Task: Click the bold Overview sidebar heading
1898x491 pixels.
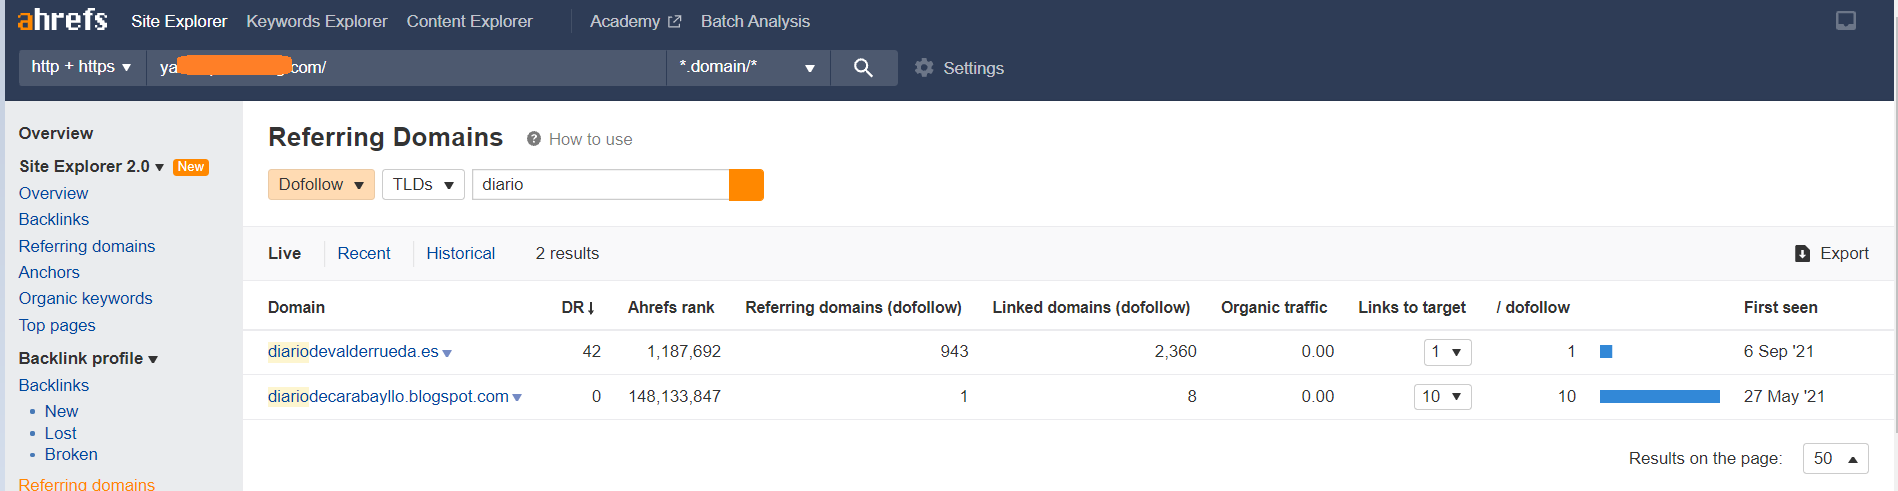Action: (56, 133)
